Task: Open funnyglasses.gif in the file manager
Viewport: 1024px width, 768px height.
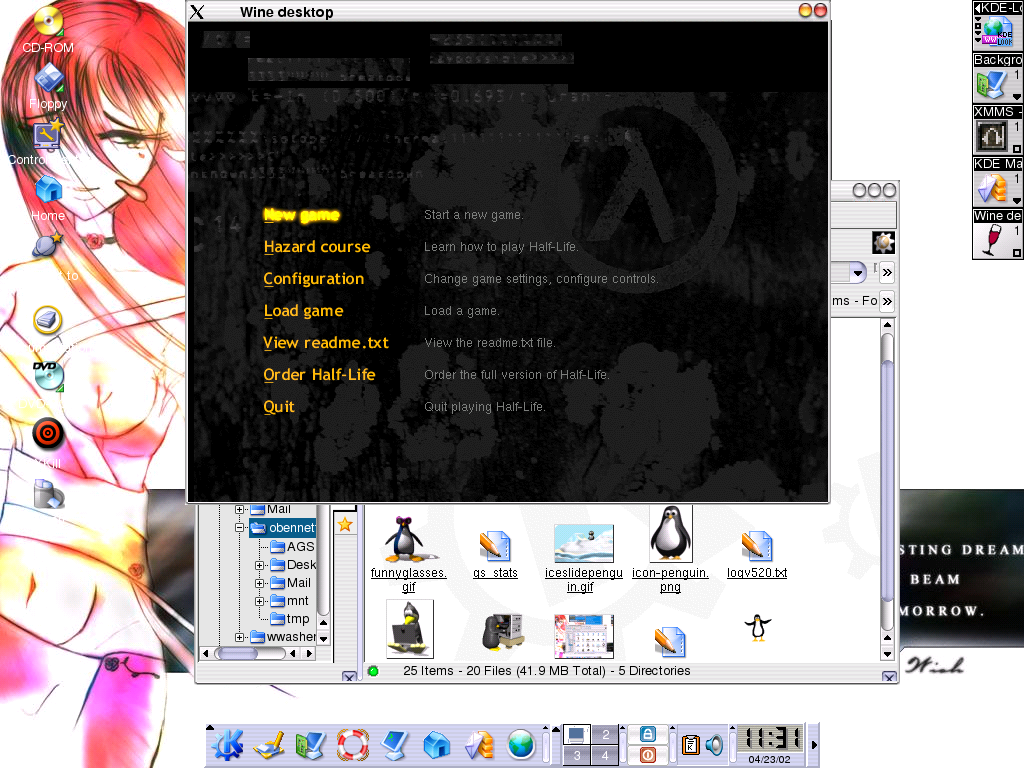Action: click(x=408, y=552)
